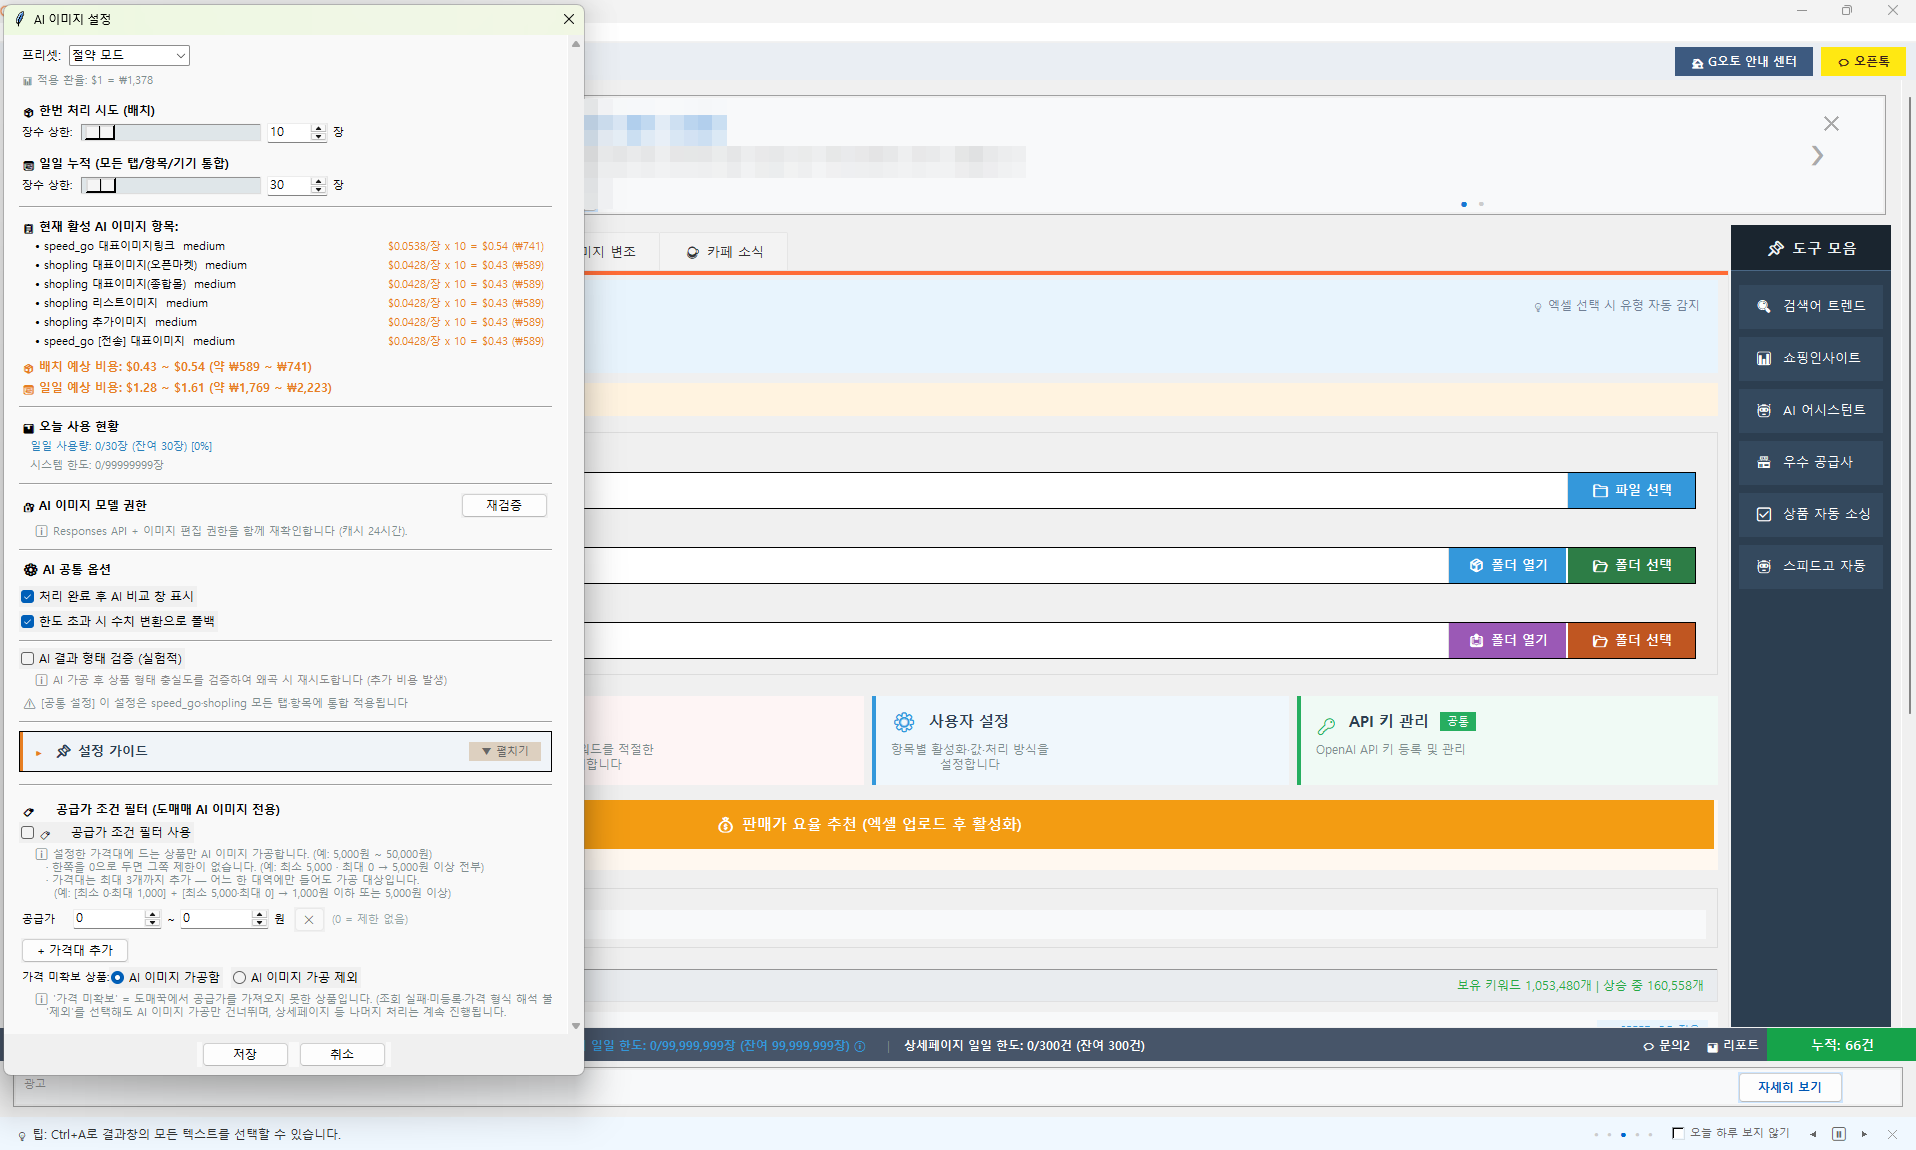Click the minimum 공급가 input field
Screen dimensions: 1916x1150
tap(110, 918)
